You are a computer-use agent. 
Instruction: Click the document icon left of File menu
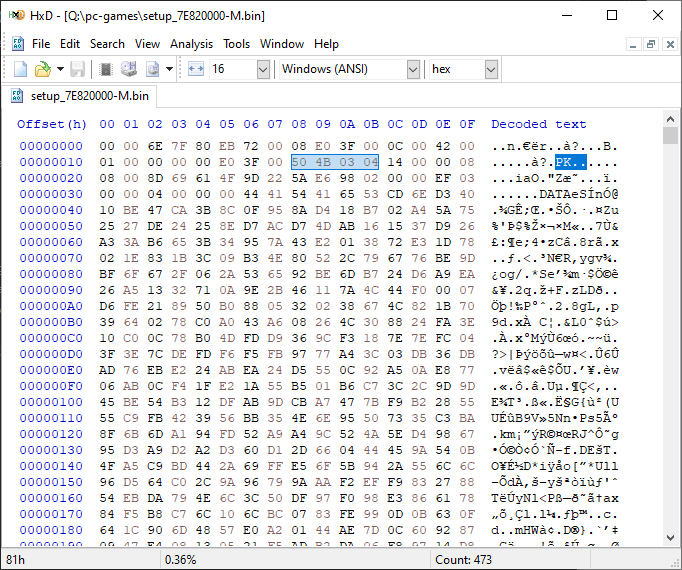point(18,44)
